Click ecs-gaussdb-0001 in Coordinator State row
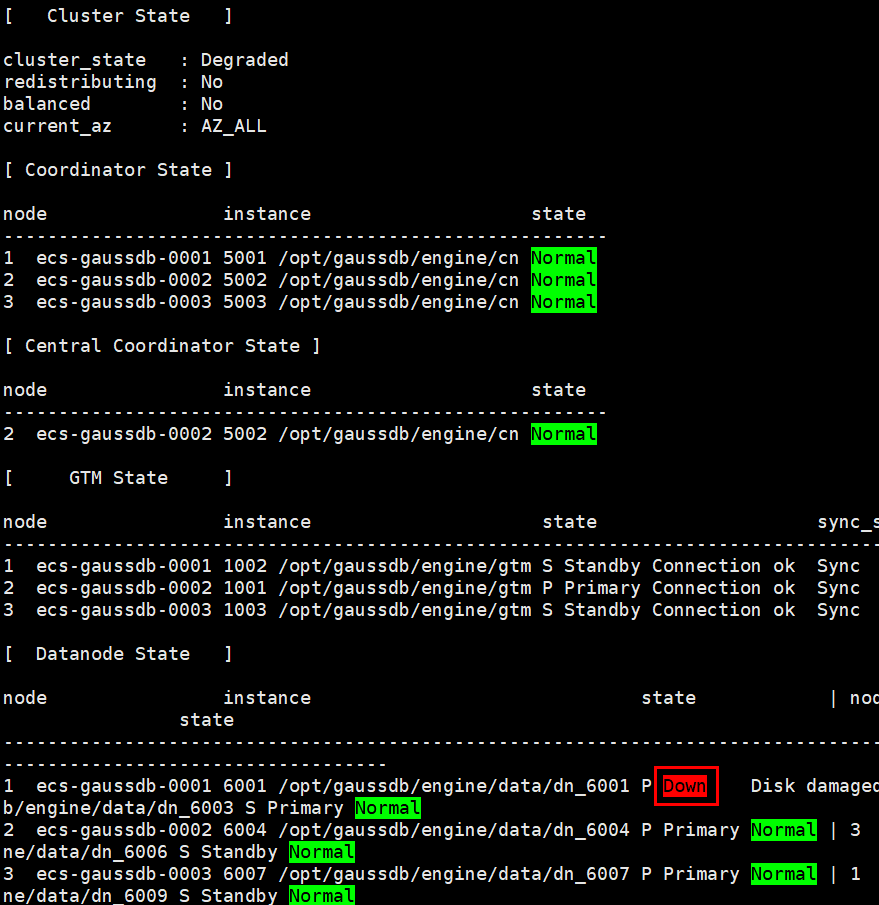 coord(124,258)
